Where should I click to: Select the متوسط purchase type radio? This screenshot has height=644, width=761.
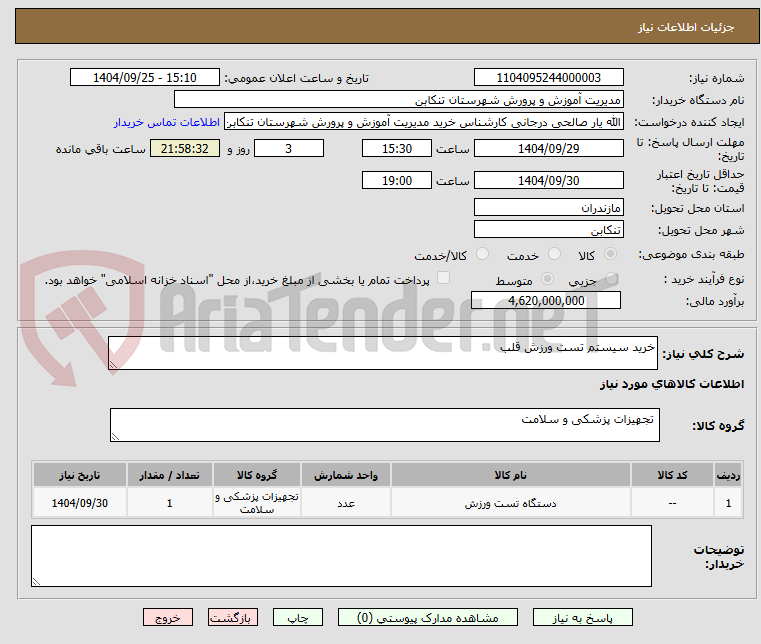point(547,279)
